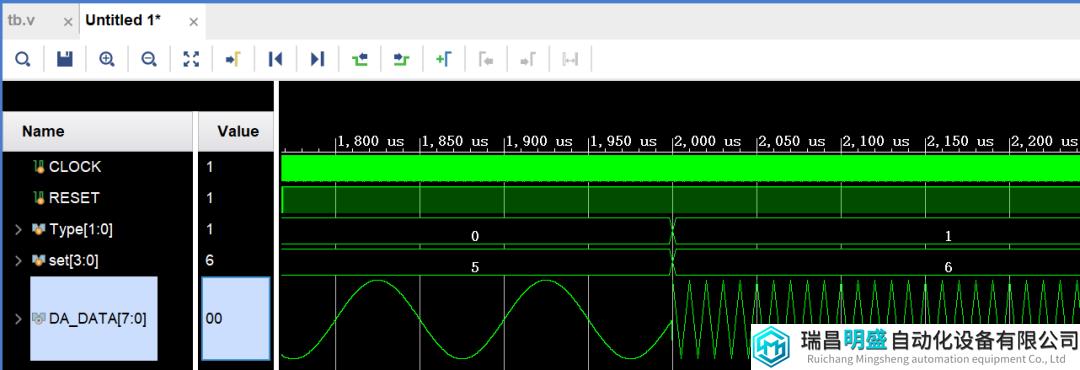Viewport: 1080px width, 370px height.
Task: Select the DA_DATA[7:0] signal name
Action: coord(98,318)
